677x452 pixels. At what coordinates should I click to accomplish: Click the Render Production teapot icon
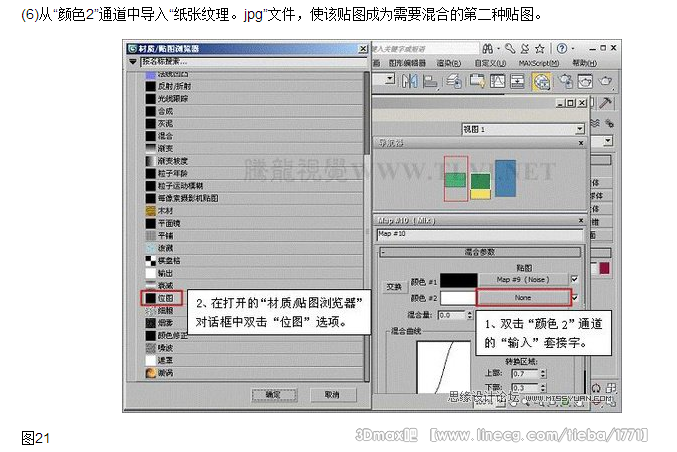(x=605, y=81)
